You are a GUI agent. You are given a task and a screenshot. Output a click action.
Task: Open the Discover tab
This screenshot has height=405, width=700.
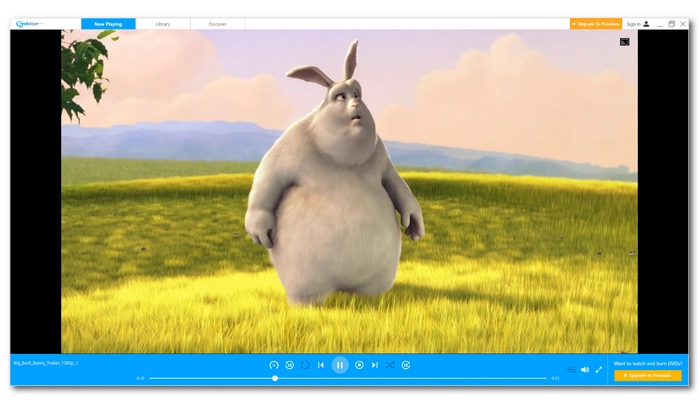pos(217,23)
